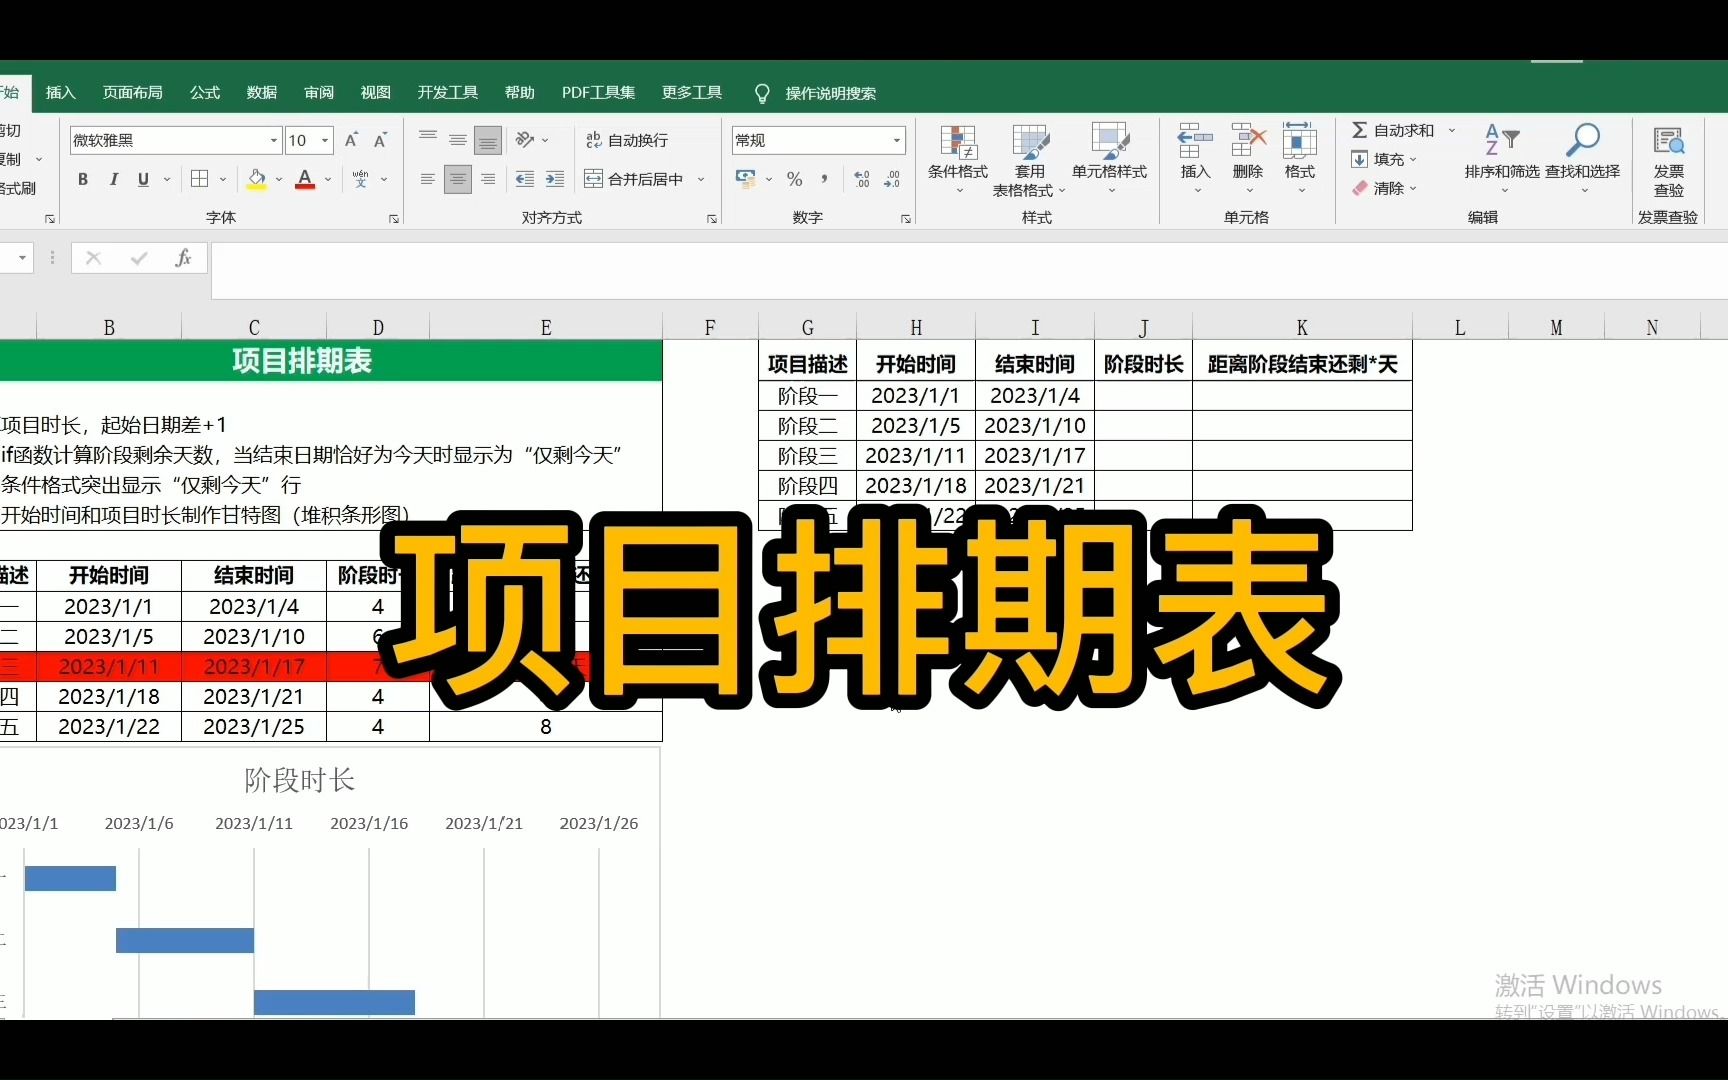The height and width of the screenshot is (1080, 1728).
Task: Open 排序和筛选 sort and filter
Action: 1502,160
